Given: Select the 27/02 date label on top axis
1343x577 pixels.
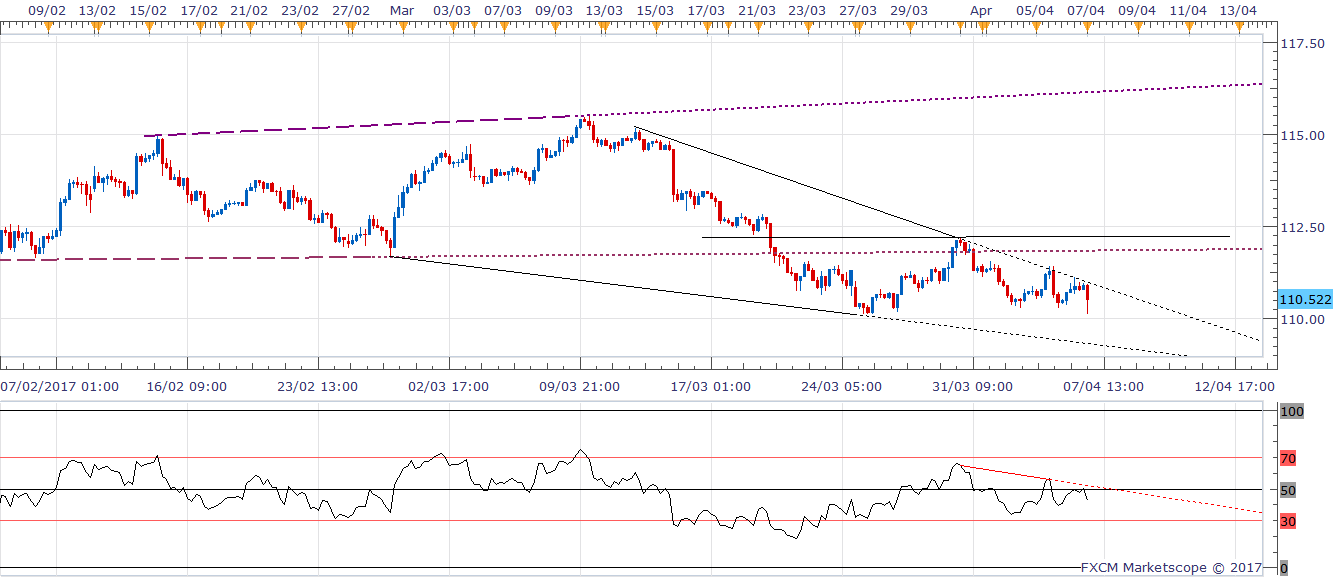Looking at the screenshot, I should pyautogui.click(x=351, y=9).
